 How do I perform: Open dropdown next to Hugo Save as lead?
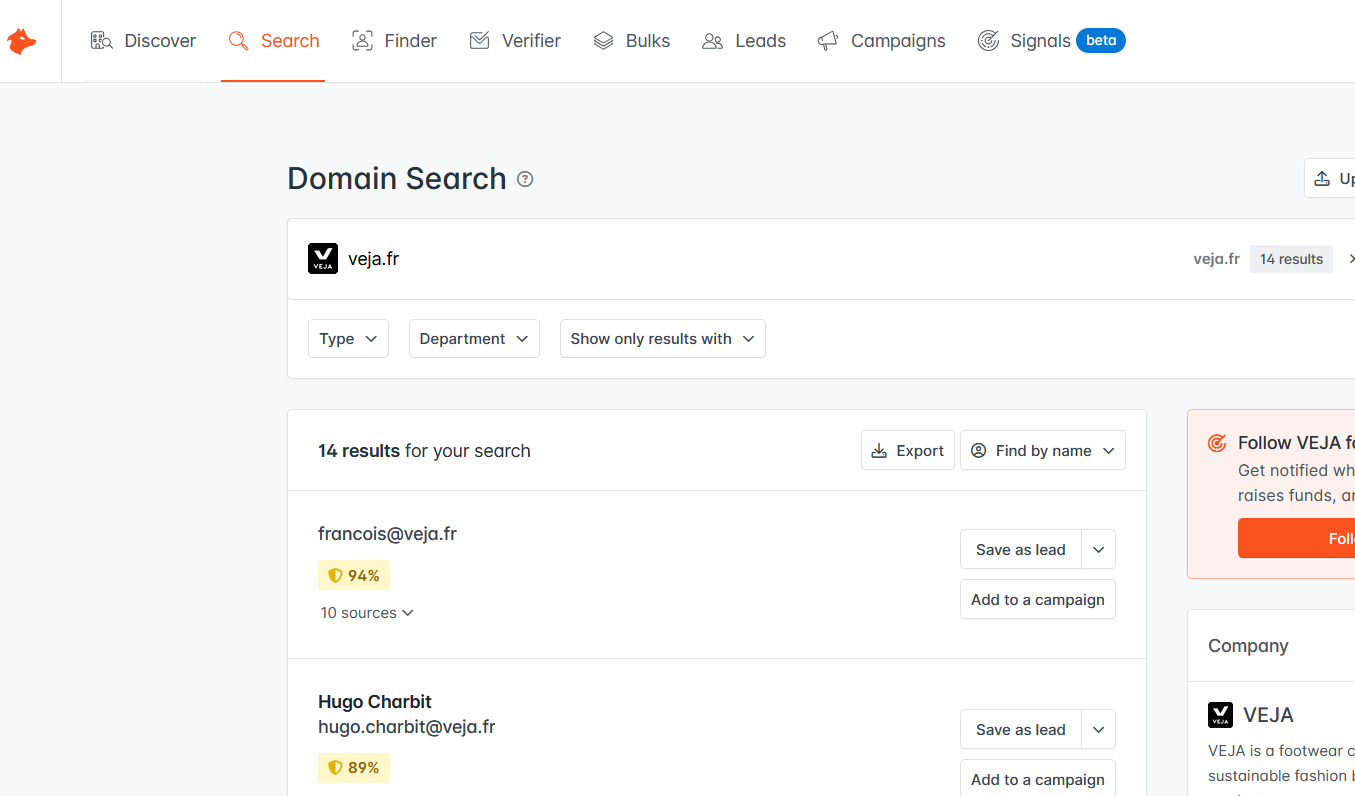[x=1099, y=730]
